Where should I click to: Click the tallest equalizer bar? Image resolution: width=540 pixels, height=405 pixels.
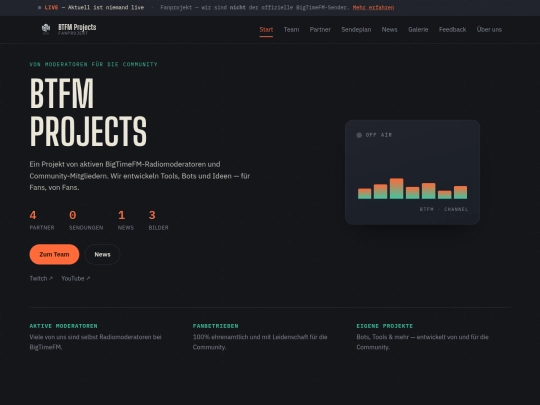click(x=396, y=188)
